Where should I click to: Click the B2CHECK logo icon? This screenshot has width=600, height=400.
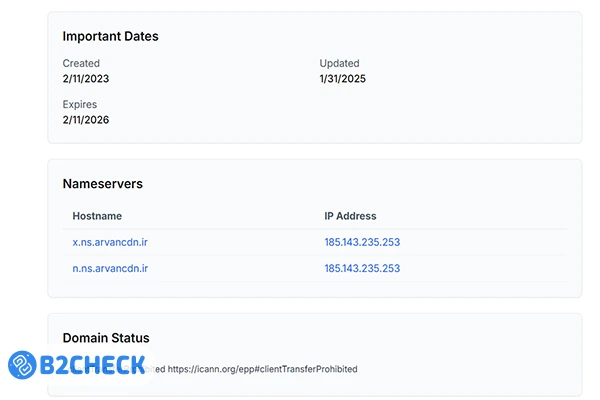pyautogui.click(x=24, y=364)
